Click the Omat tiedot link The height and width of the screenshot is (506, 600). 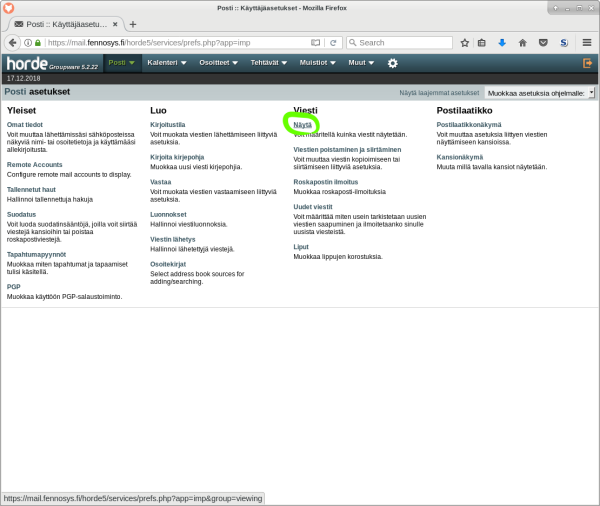pos(24,125)
